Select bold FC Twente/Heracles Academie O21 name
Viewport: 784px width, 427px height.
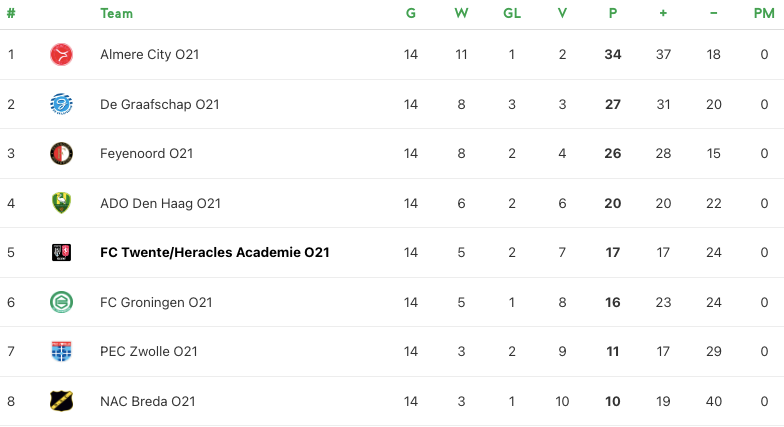tap(214, 253)
